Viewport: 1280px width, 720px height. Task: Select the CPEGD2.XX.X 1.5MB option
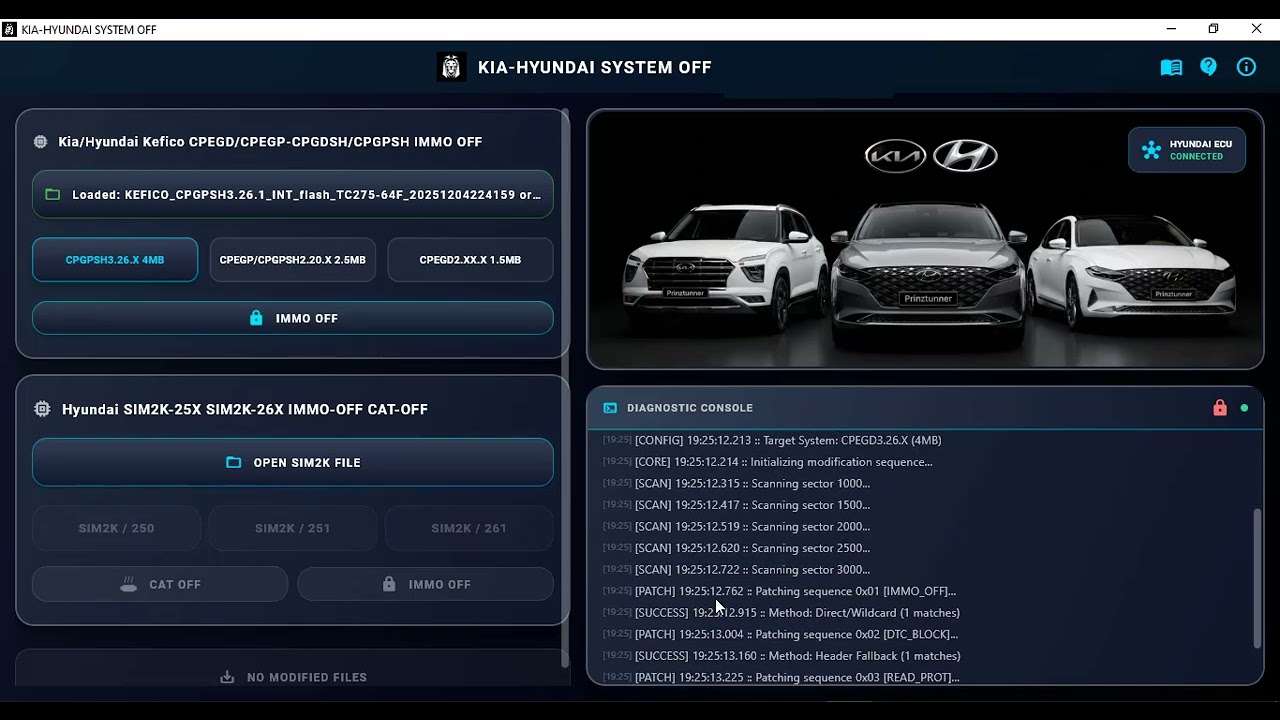(x=470, y=260)
